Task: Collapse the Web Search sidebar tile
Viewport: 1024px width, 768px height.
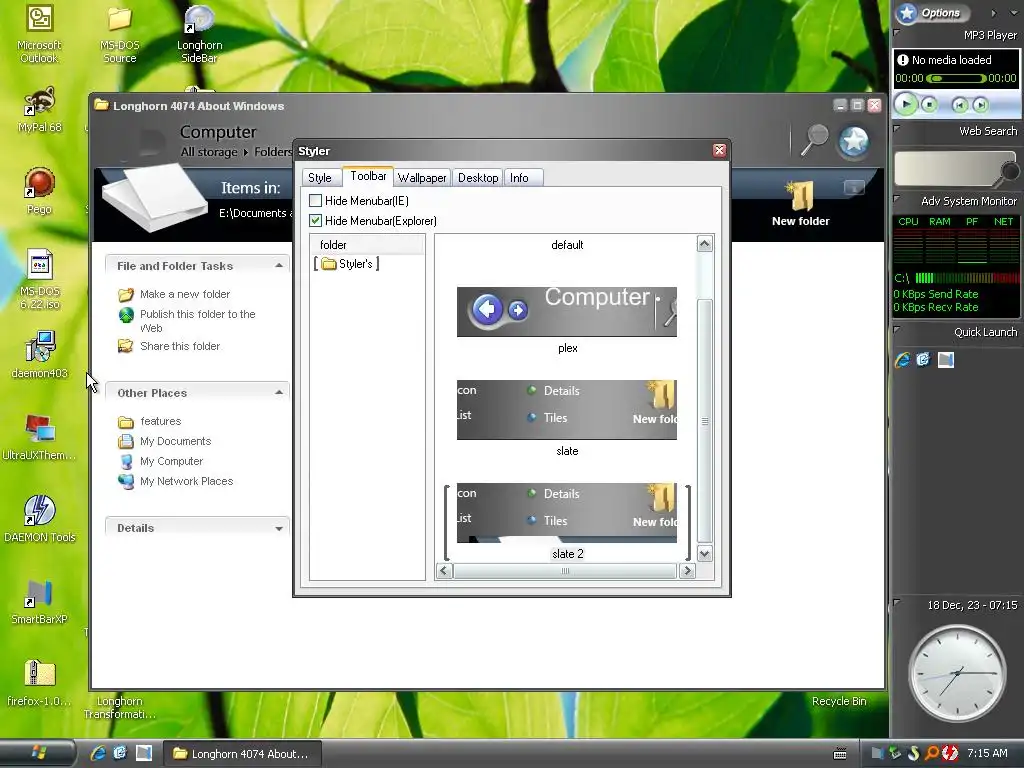Action: pyautogui.click(x=897, y=129)
